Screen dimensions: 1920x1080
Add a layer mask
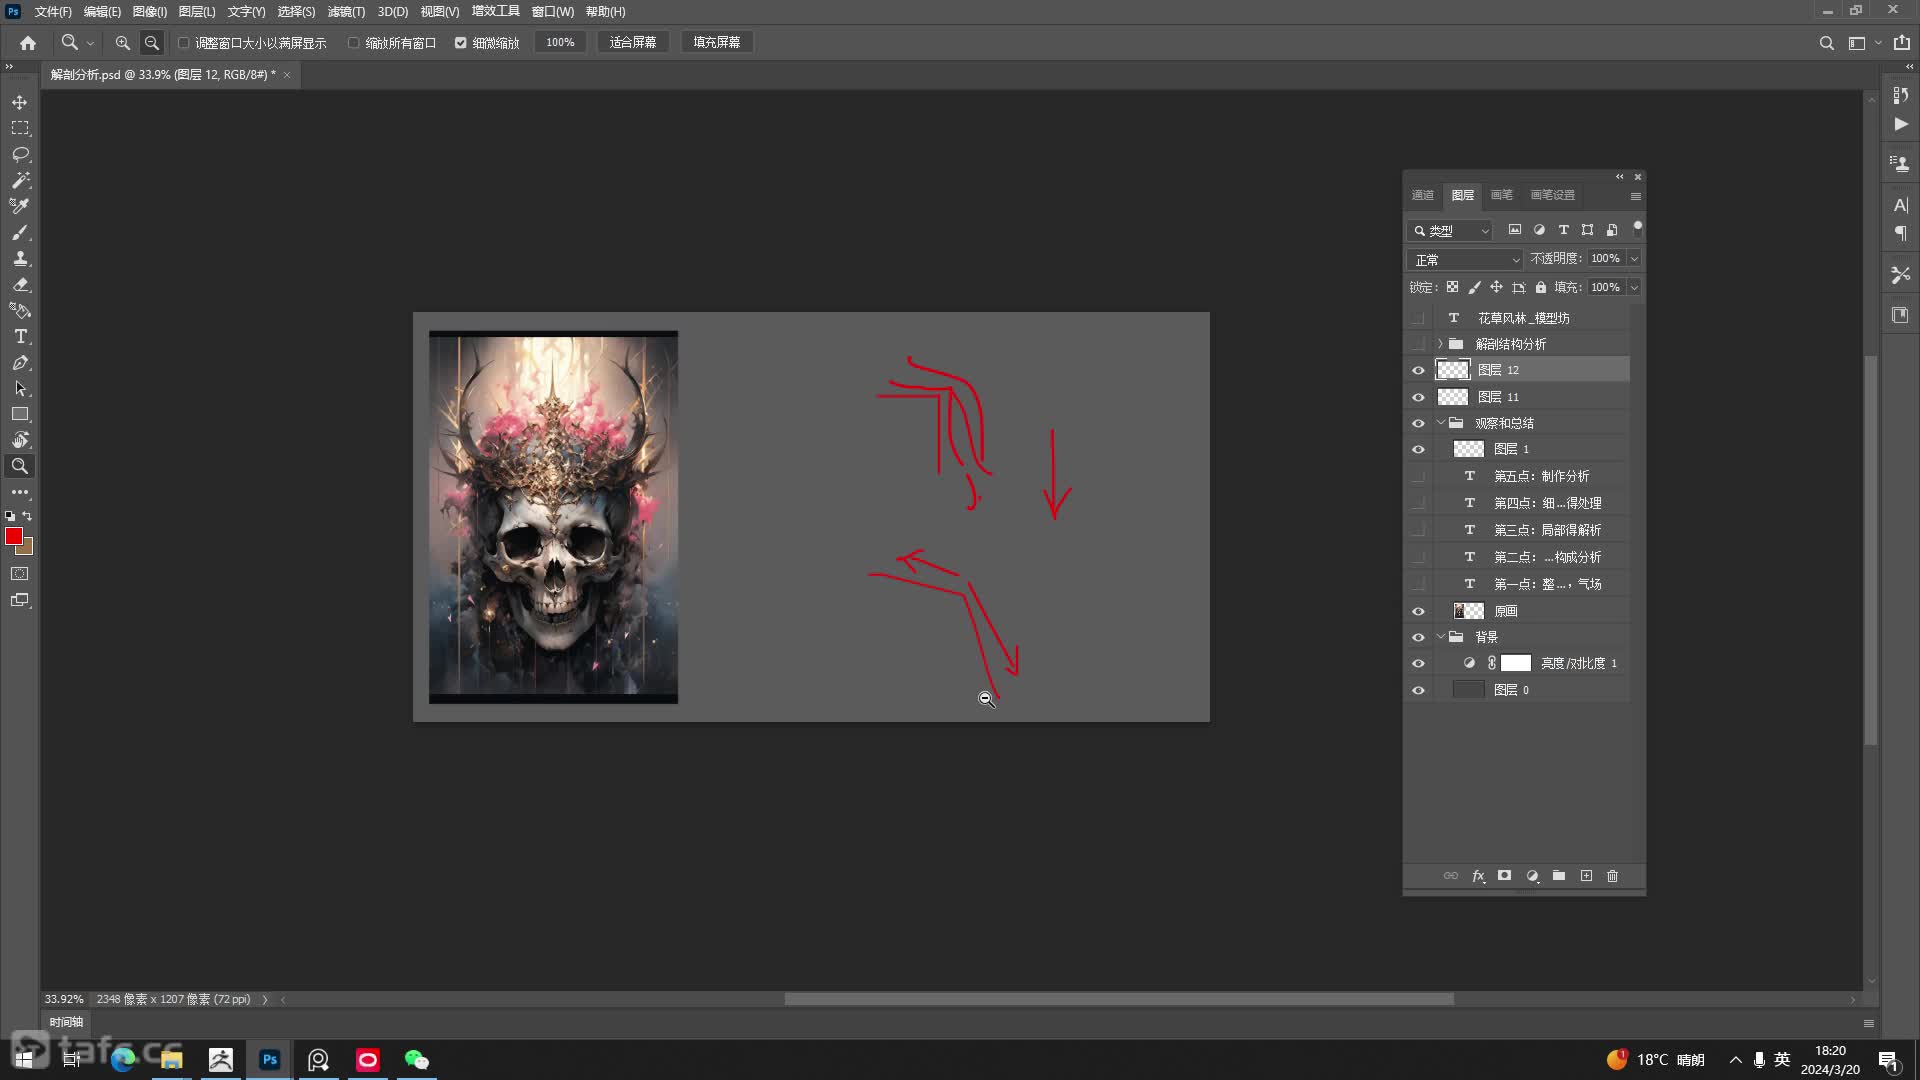coord(1504,876)
